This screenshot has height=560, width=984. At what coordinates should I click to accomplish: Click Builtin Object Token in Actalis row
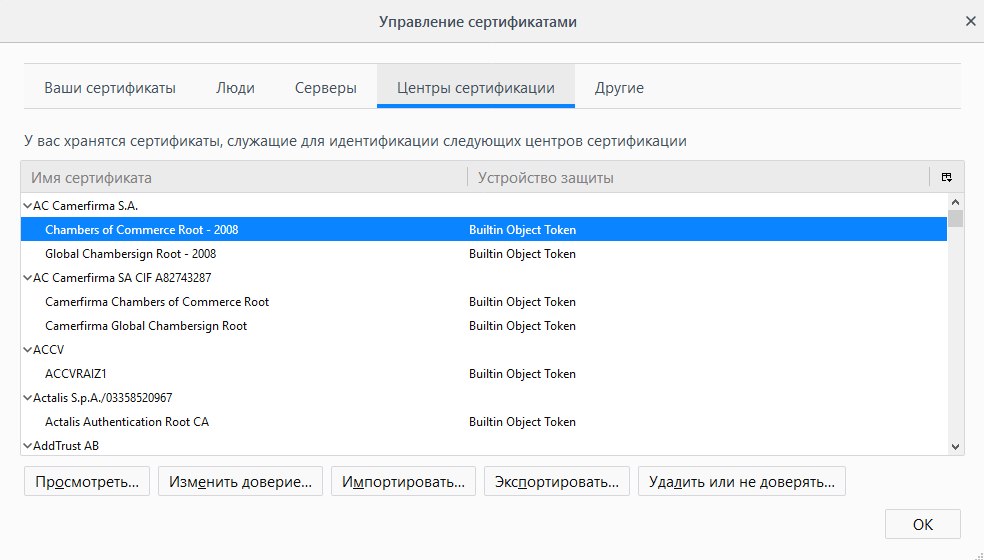point(522,422)
